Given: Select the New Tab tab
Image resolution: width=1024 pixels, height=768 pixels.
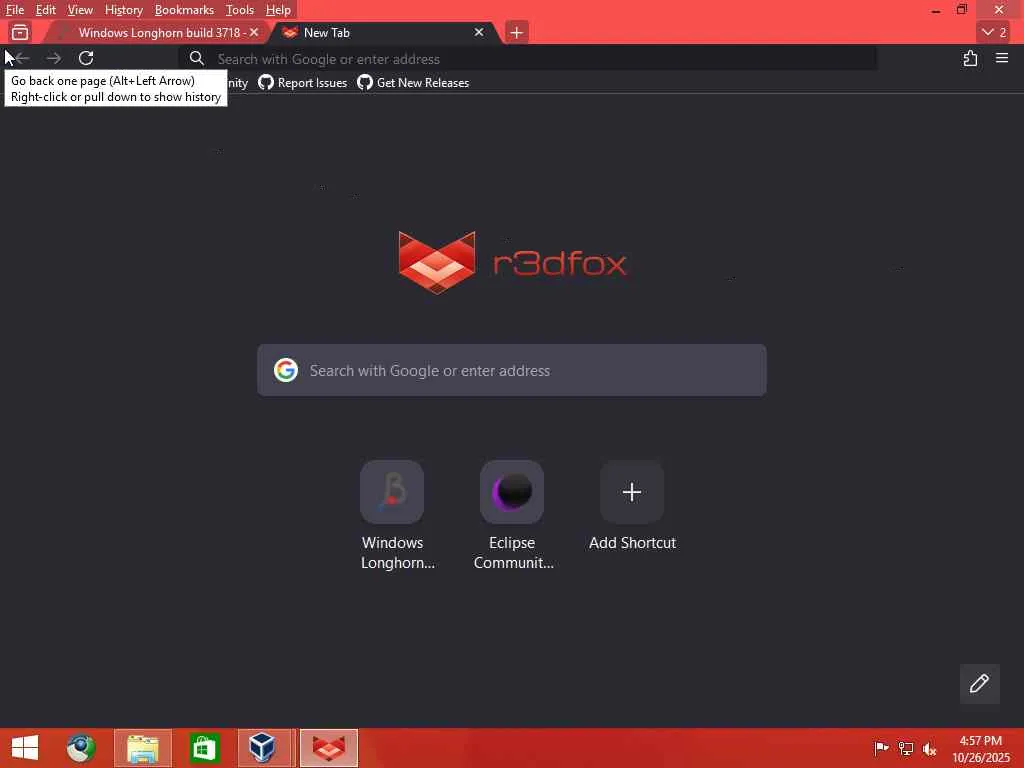Looking at the screenshot, I should pyautogui.click(x=385, y=32).
